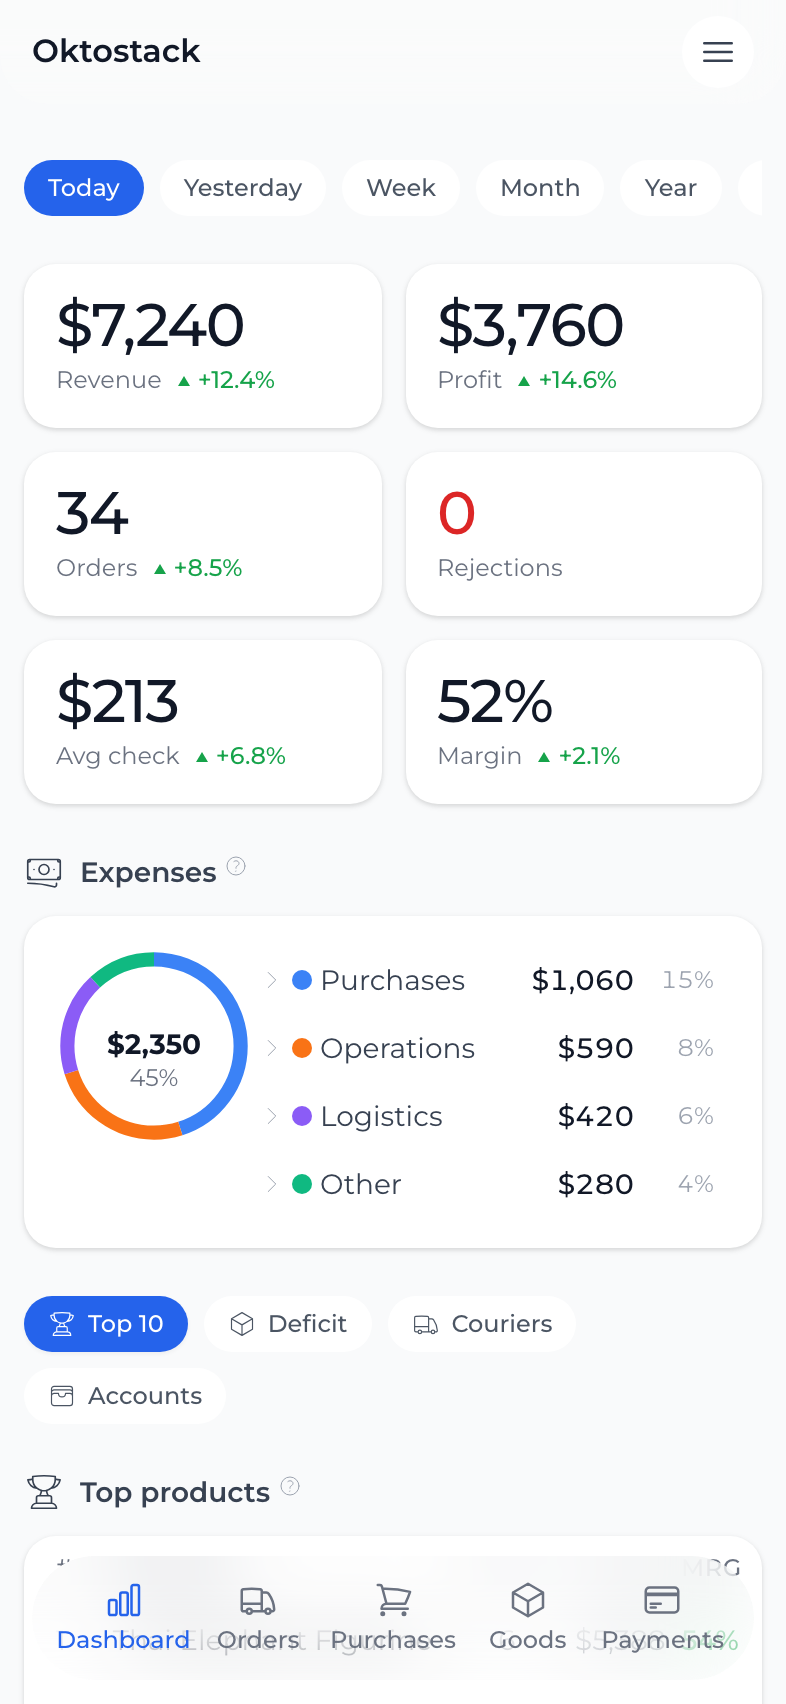Expand the Logistics expense details

coord(272,1116)
